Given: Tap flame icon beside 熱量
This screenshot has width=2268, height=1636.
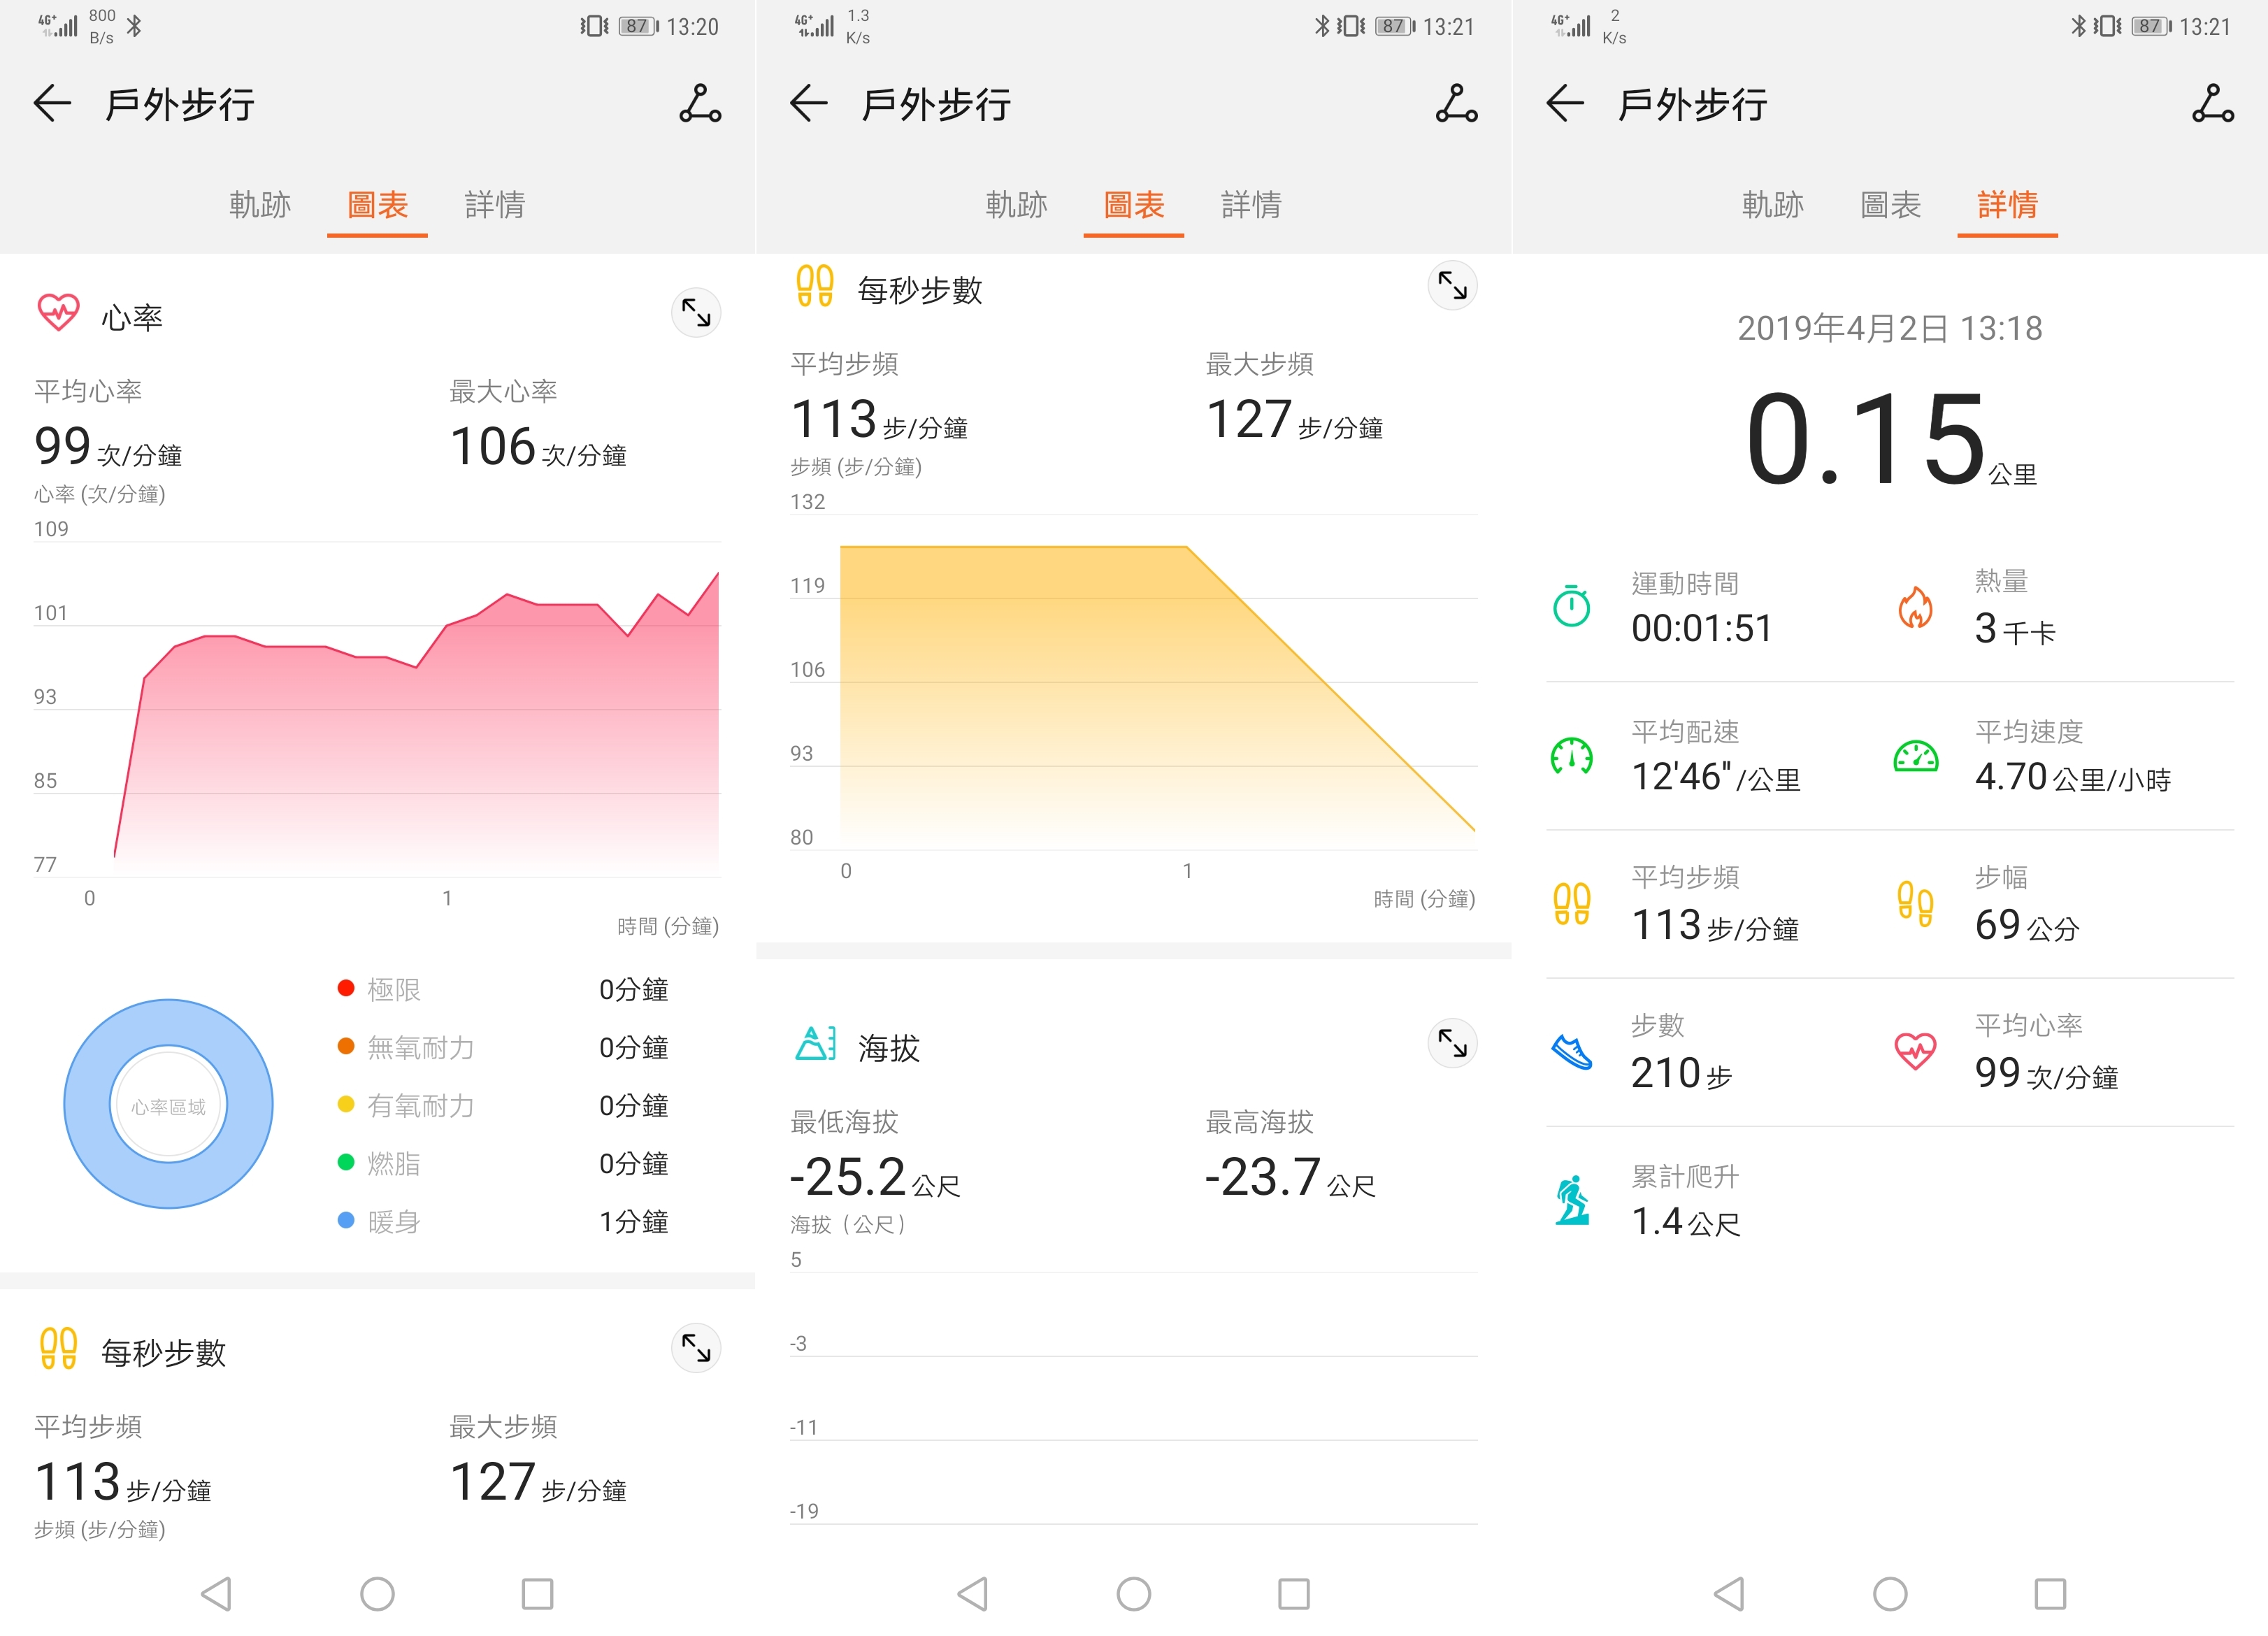Looking at the screenshot, I should [1915, 607].
